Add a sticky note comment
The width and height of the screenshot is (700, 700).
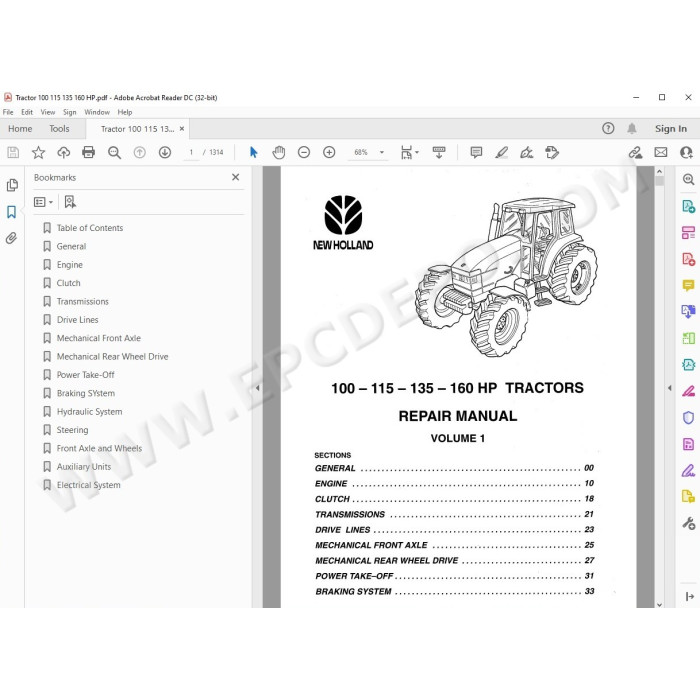click(x=476, y=153)
